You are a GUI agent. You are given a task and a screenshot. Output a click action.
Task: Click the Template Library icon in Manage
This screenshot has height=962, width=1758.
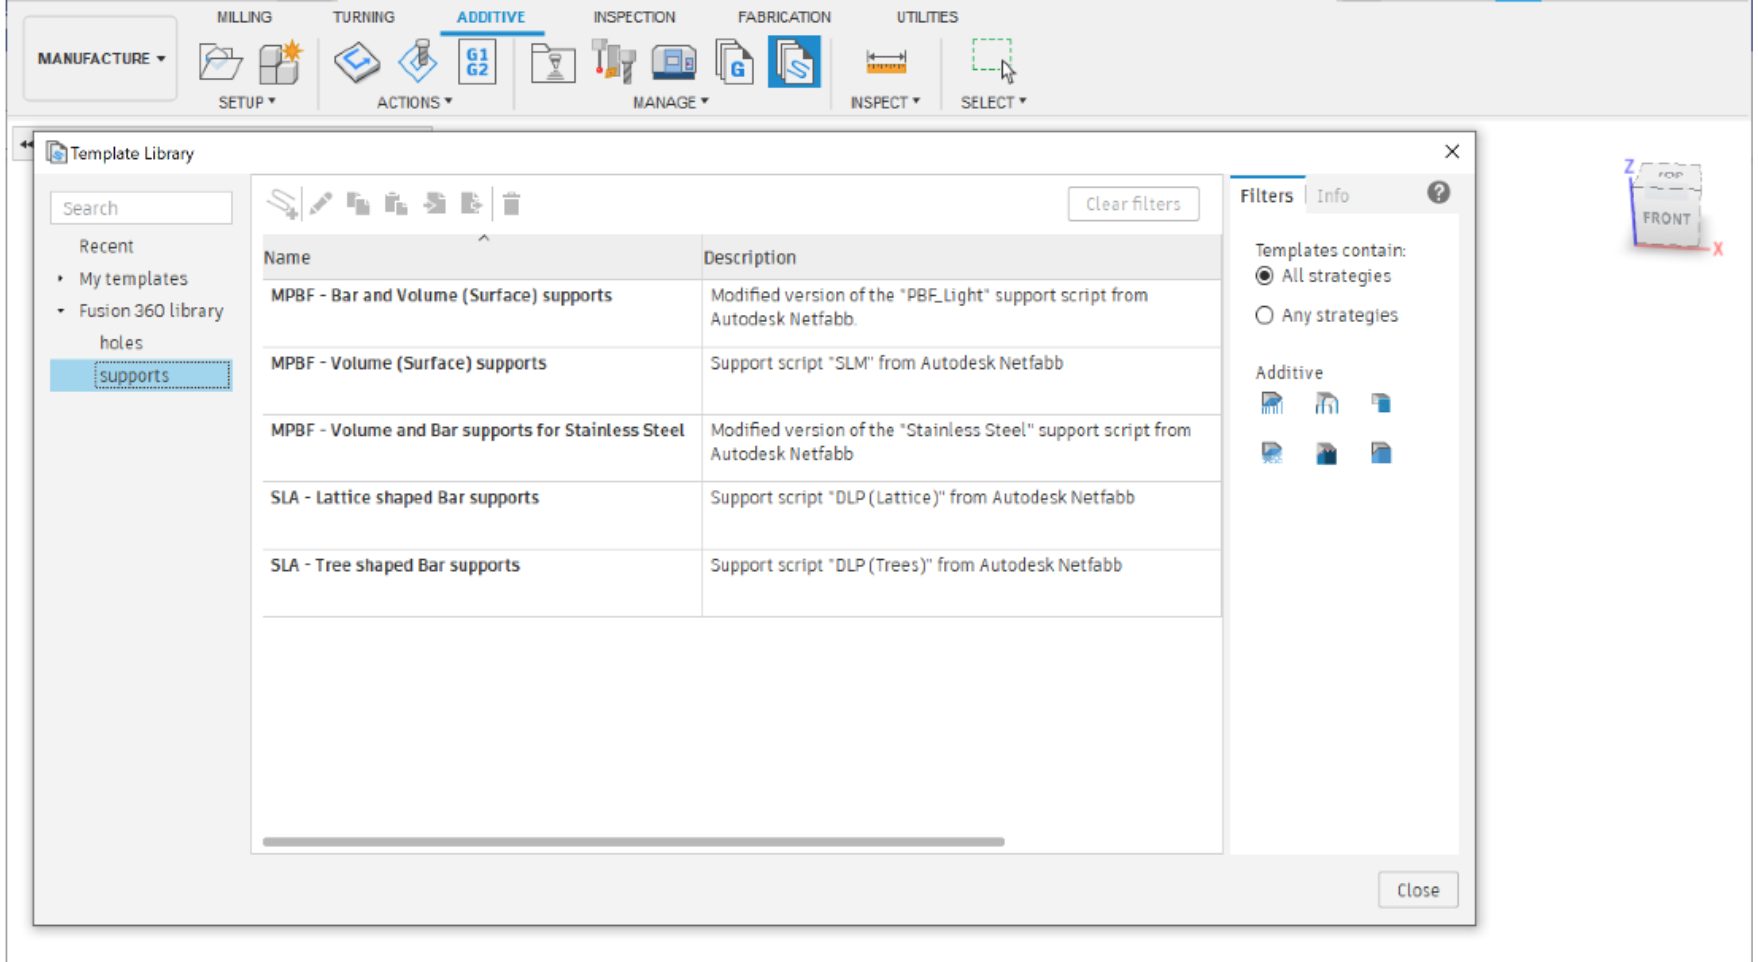coord(793,62)
